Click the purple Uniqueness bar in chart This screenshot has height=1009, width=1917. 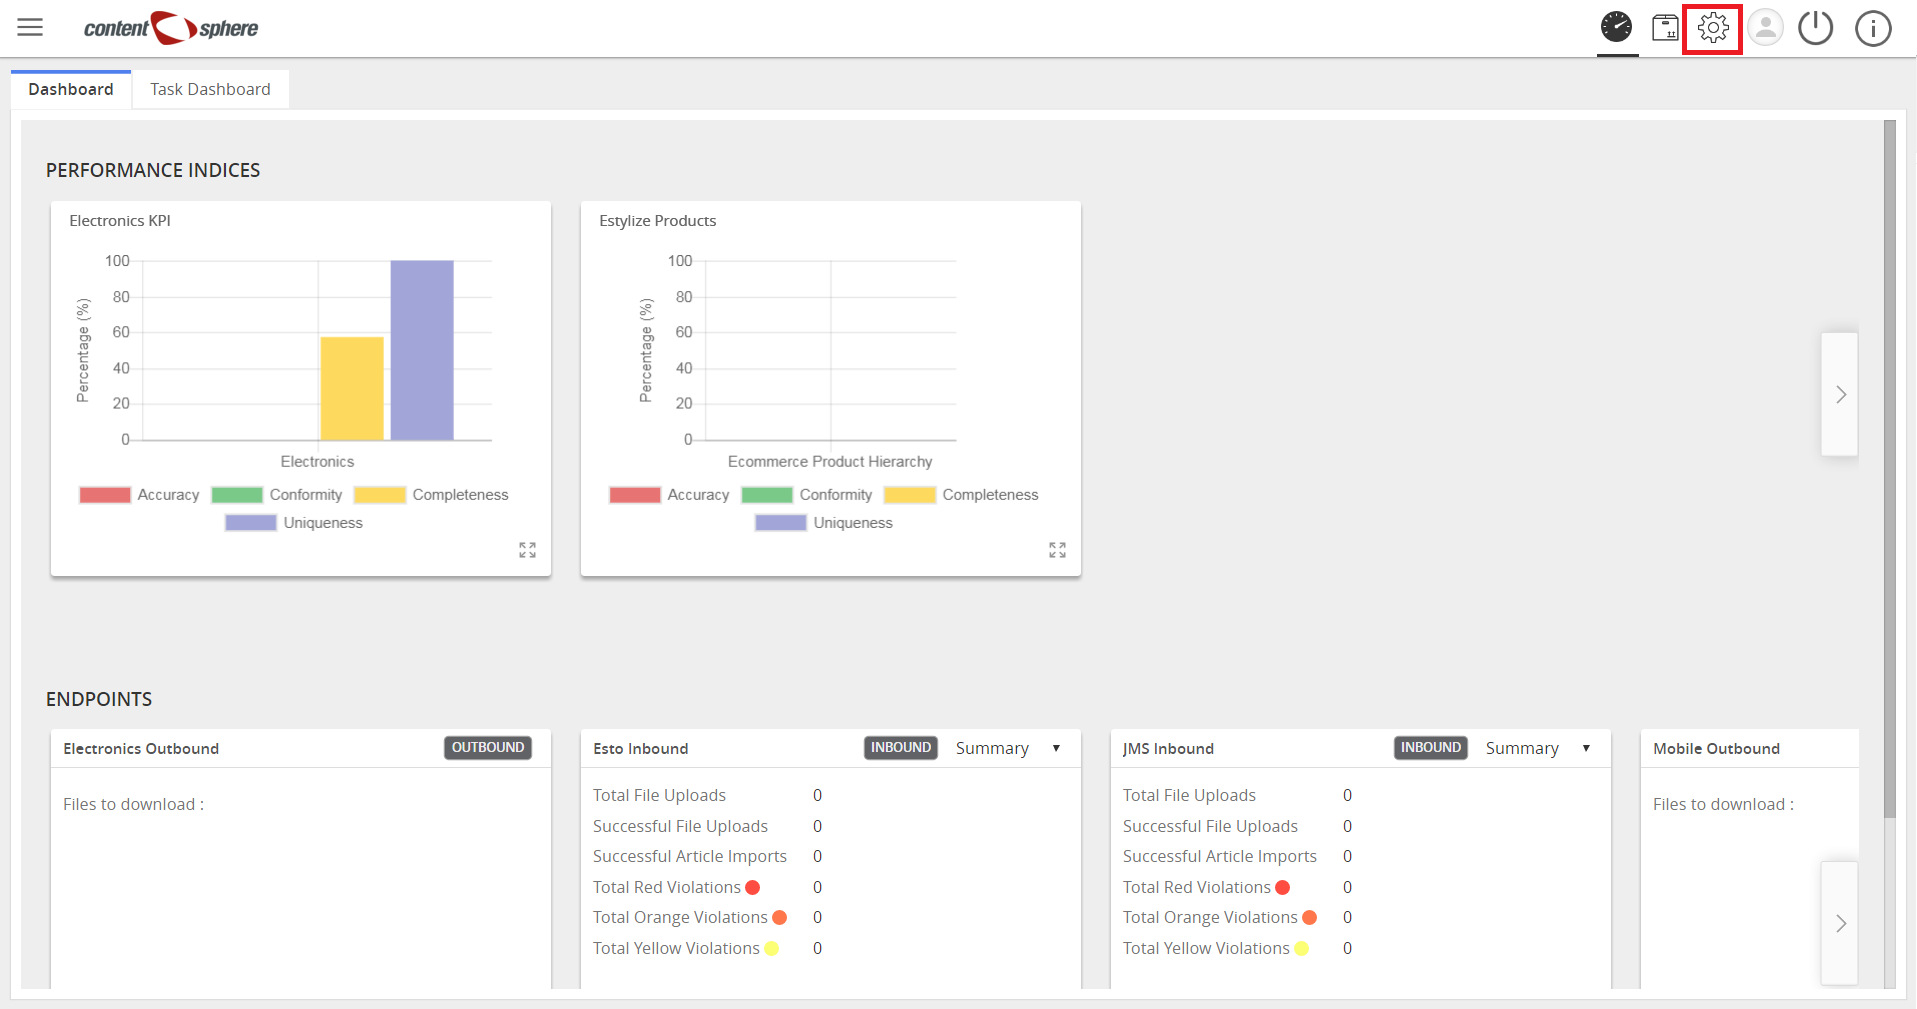coord(422,350)
